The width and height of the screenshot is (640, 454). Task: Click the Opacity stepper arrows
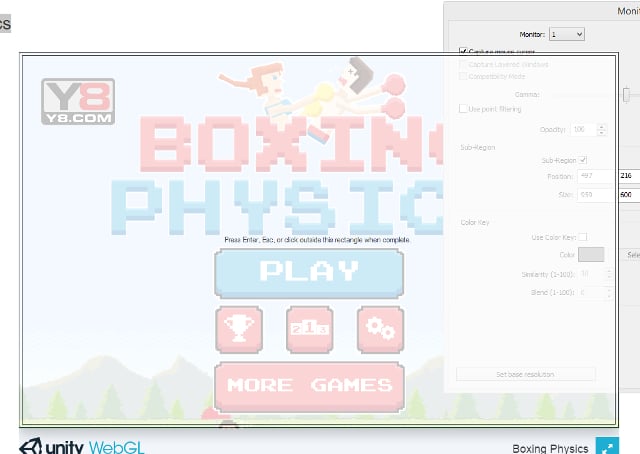pyautogui.click(x=602, y=129)
